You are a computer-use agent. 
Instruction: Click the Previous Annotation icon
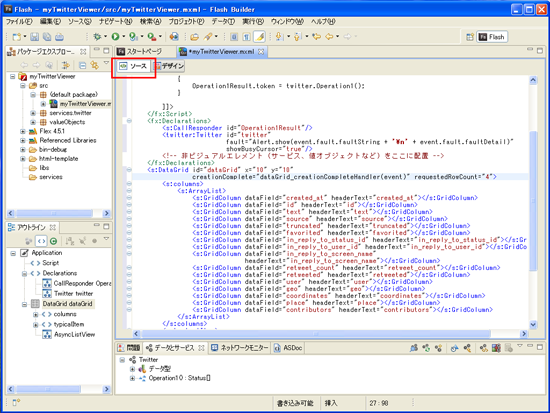coord(297,36)
